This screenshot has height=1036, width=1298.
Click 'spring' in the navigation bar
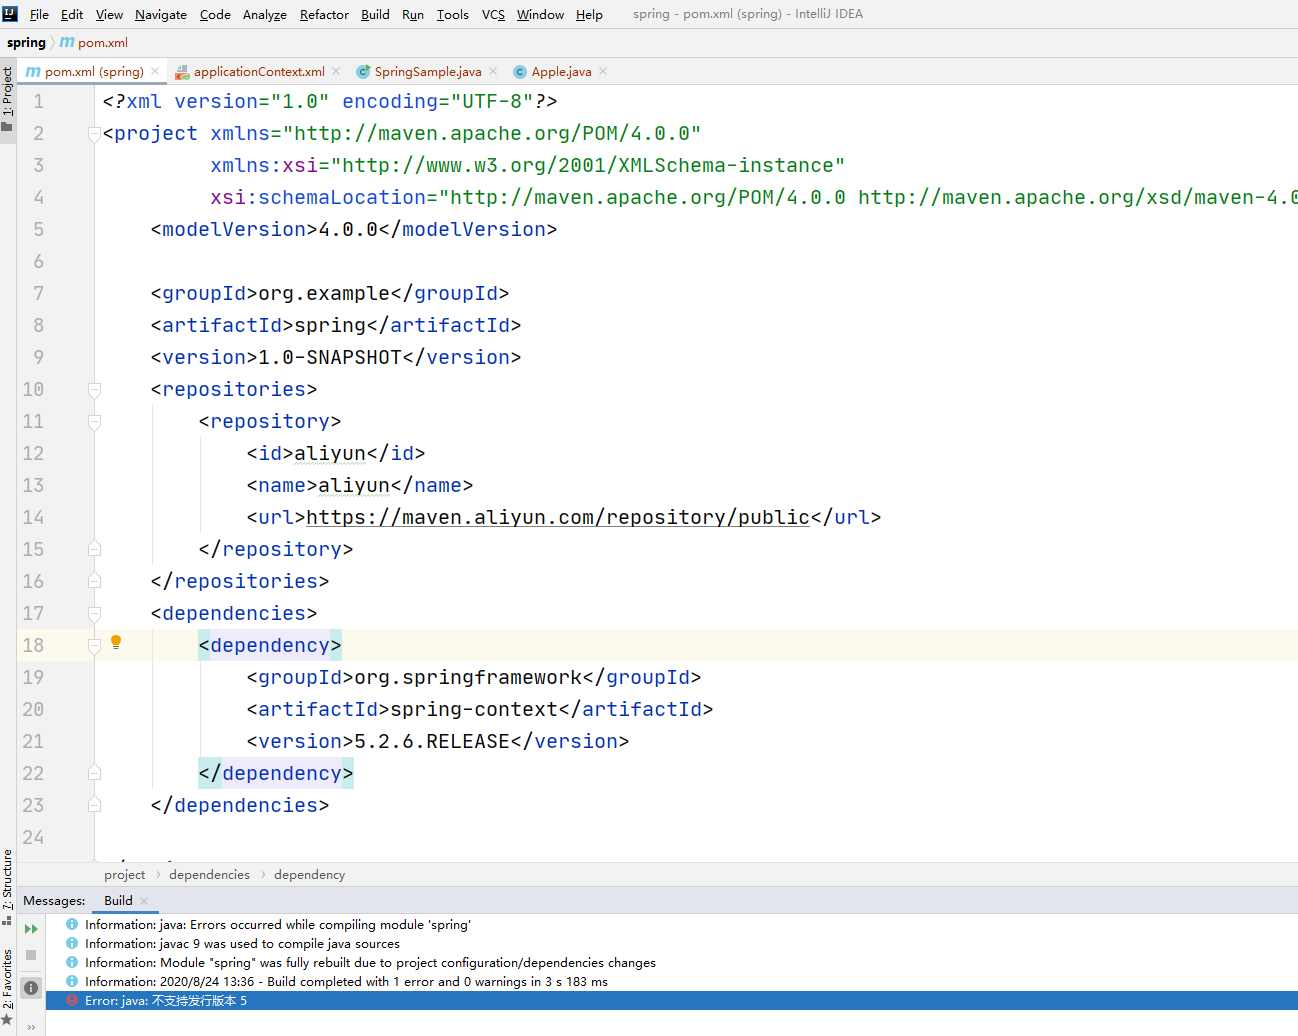(26, 42)
